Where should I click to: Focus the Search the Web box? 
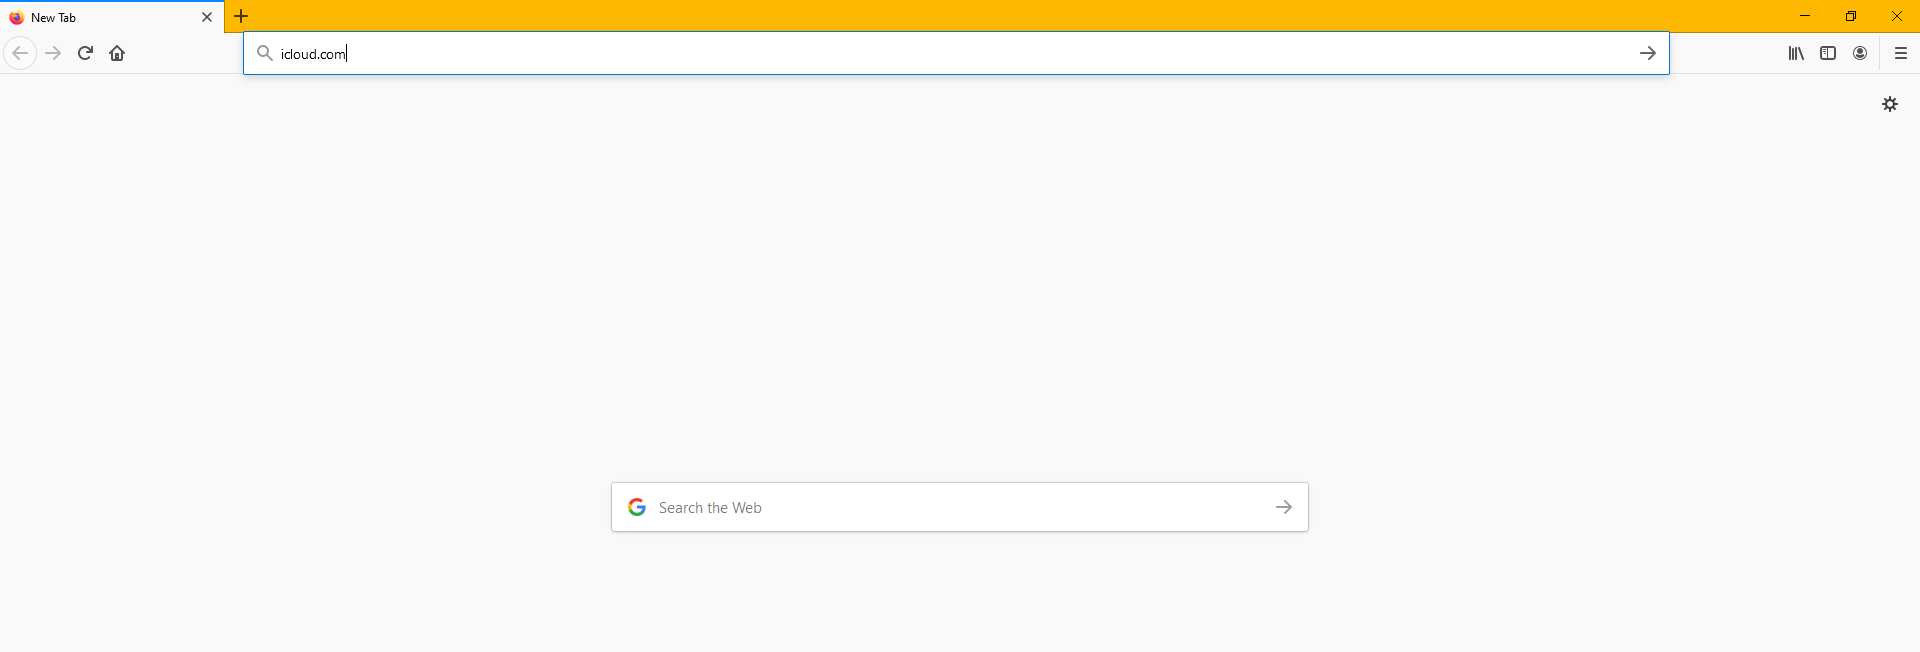click(x=960, y=507)
